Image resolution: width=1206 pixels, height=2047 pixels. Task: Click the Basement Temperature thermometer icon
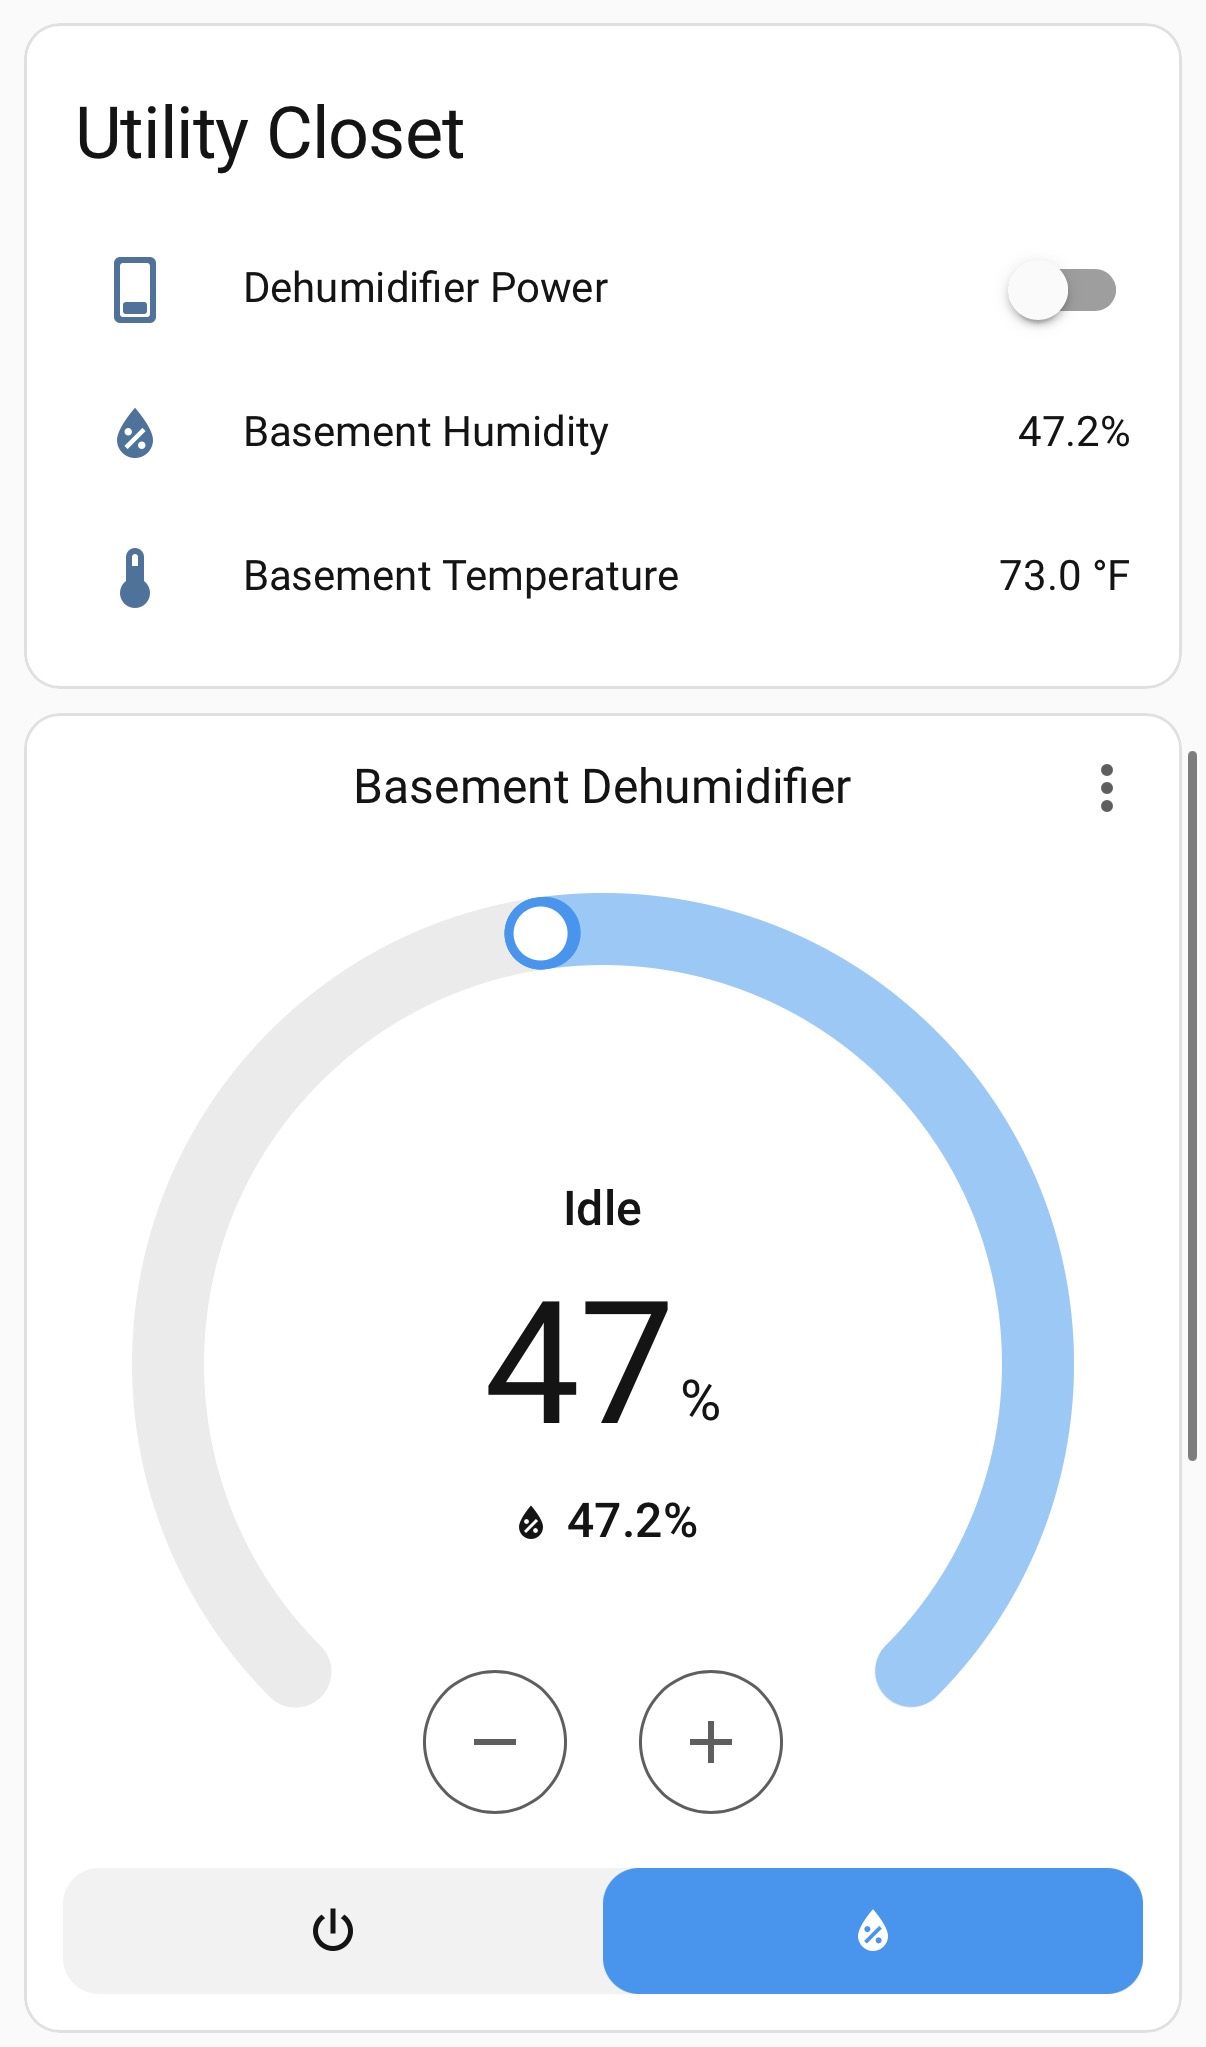tap(134, 577)
